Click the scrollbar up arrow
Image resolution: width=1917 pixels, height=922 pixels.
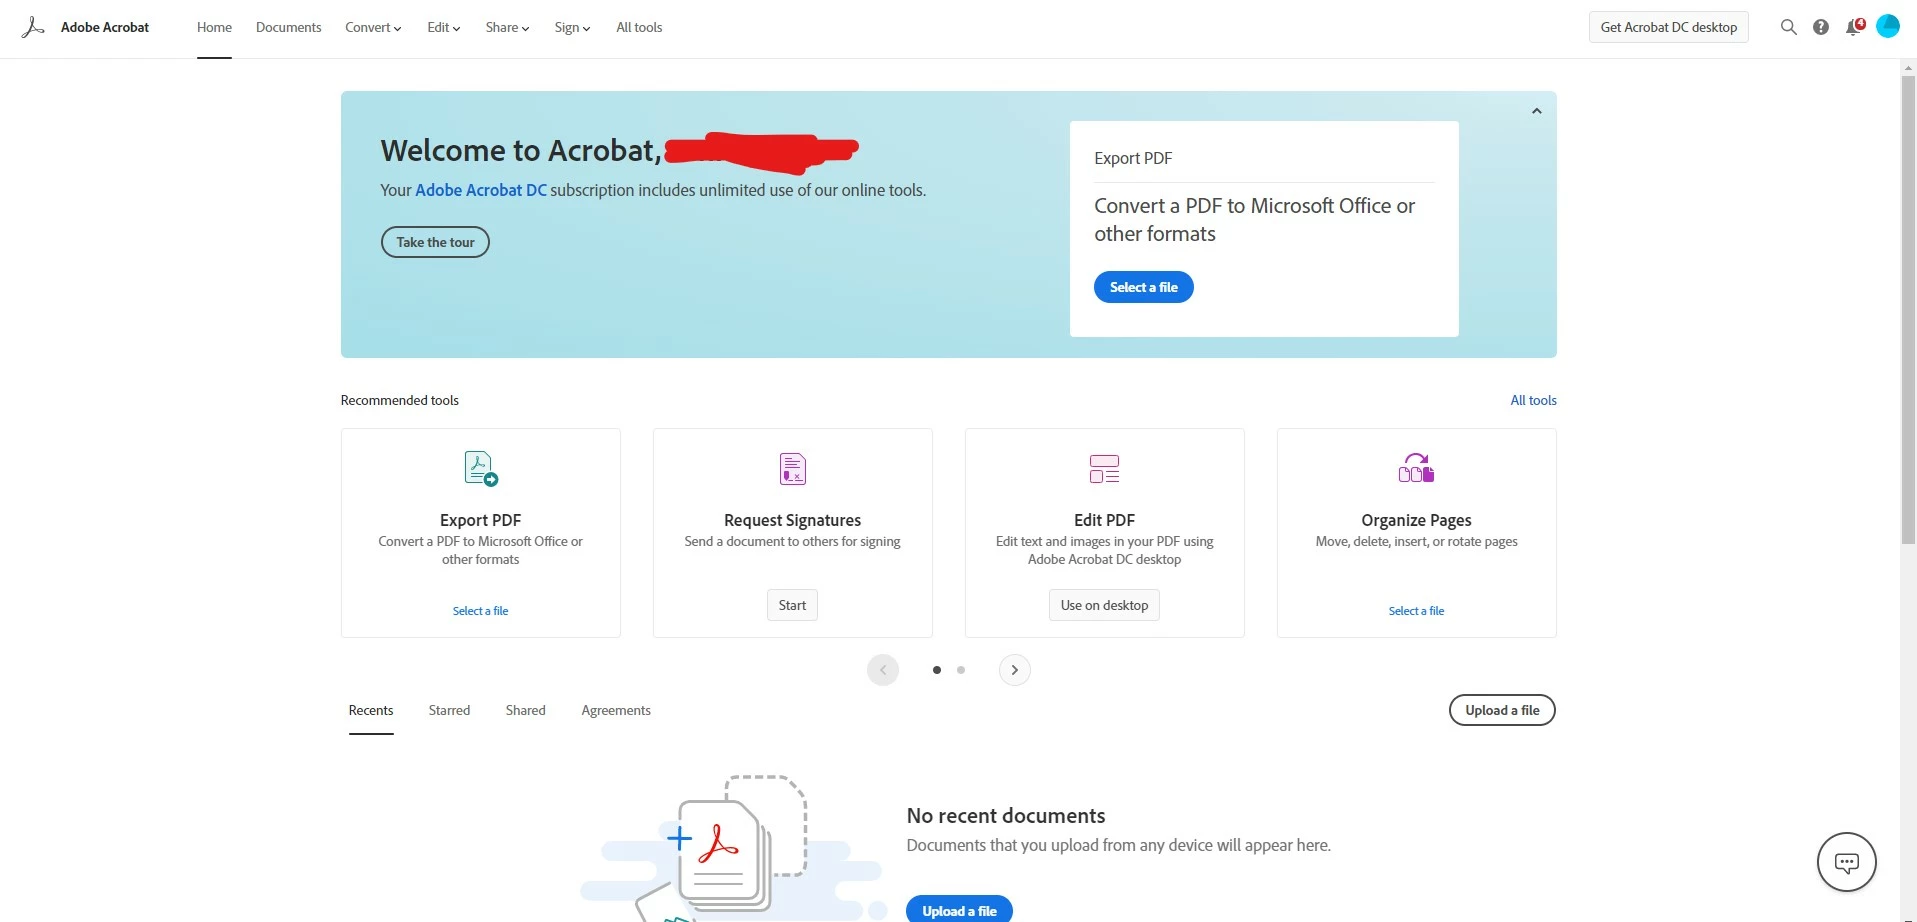tap(1908, 67)
